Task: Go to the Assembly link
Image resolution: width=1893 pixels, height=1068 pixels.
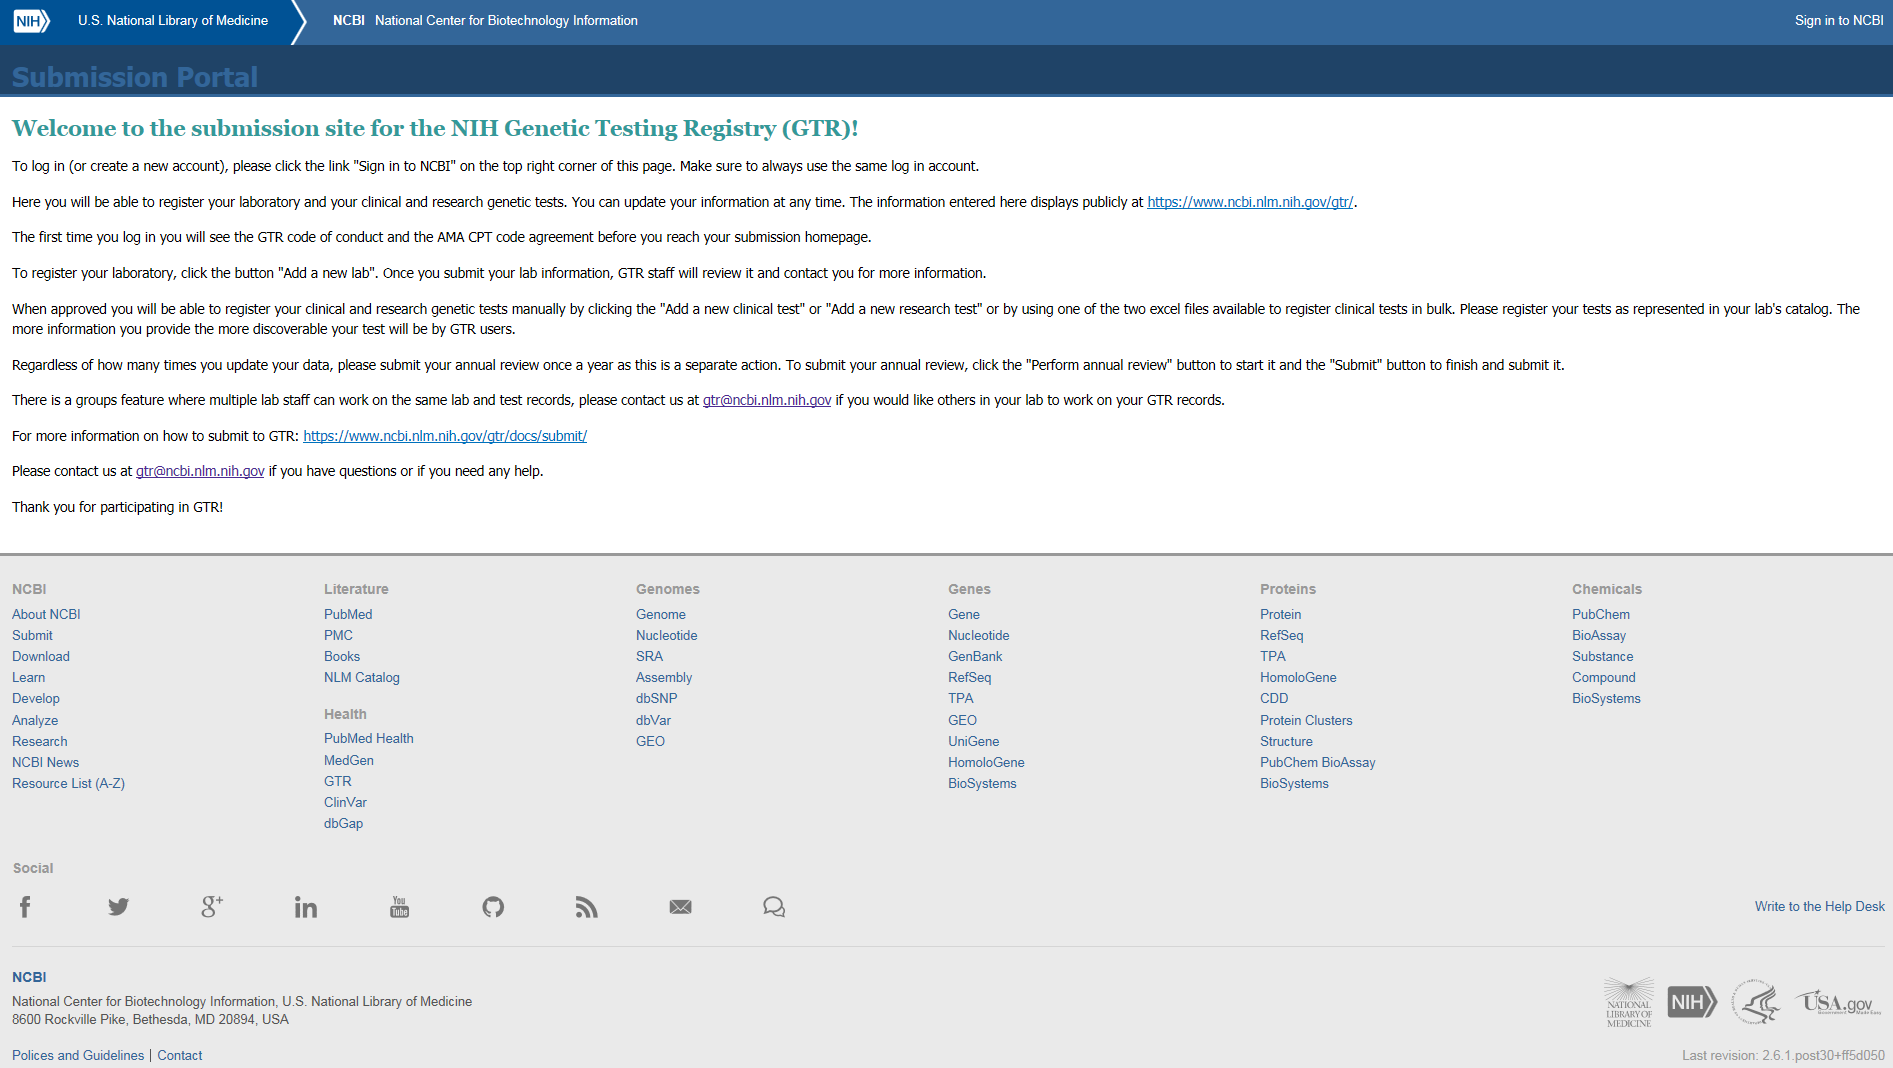Action: (664, 677)
